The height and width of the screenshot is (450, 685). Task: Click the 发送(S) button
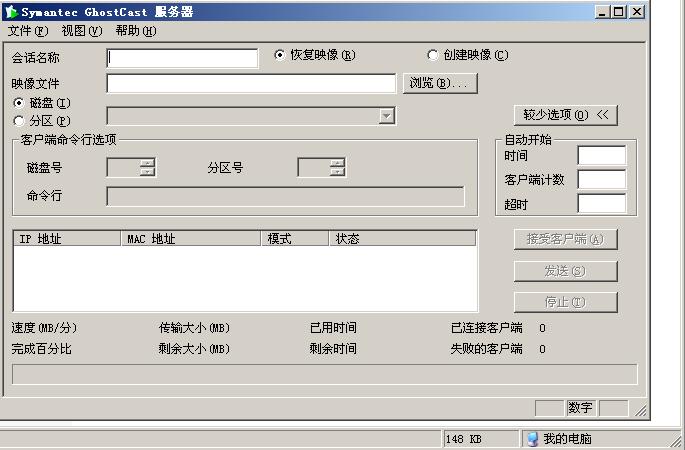pyautogui.click(x=566, y=271)
